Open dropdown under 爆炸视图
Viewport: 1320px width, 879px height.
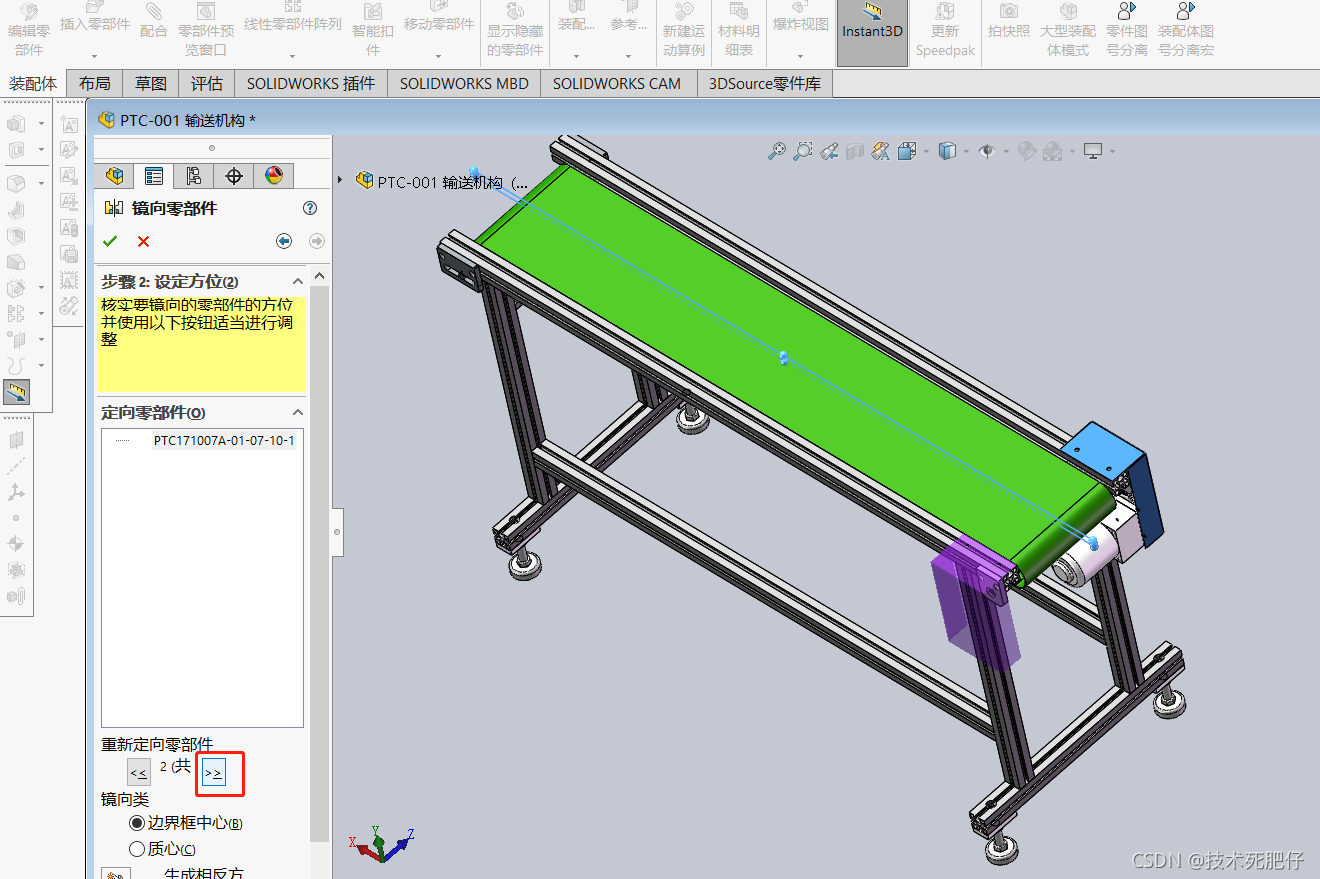pos(801,56)
